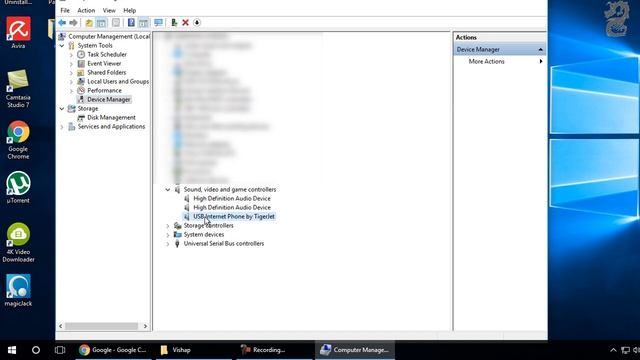Open Camtasia Studio 7 desktop shortcut
Screen dimensions: 640x360
(x=18, y=89)
